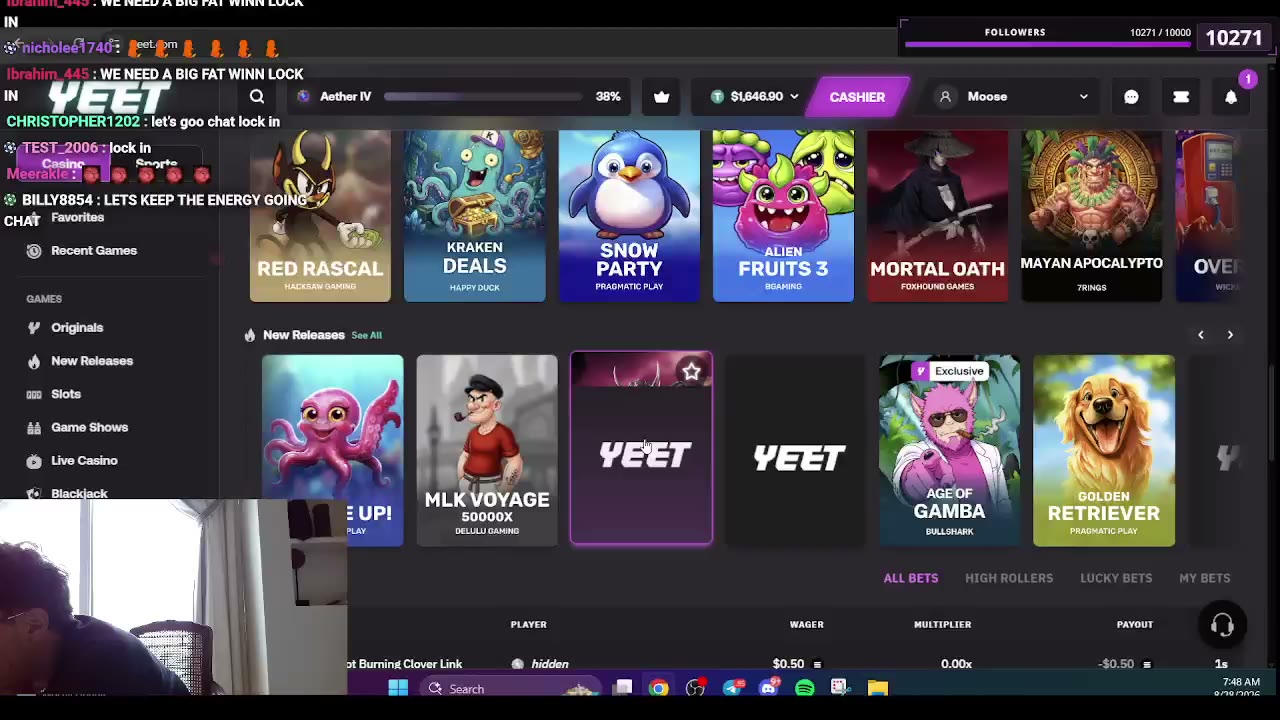Click the Aether IV level progress bar

click(483, 97)
